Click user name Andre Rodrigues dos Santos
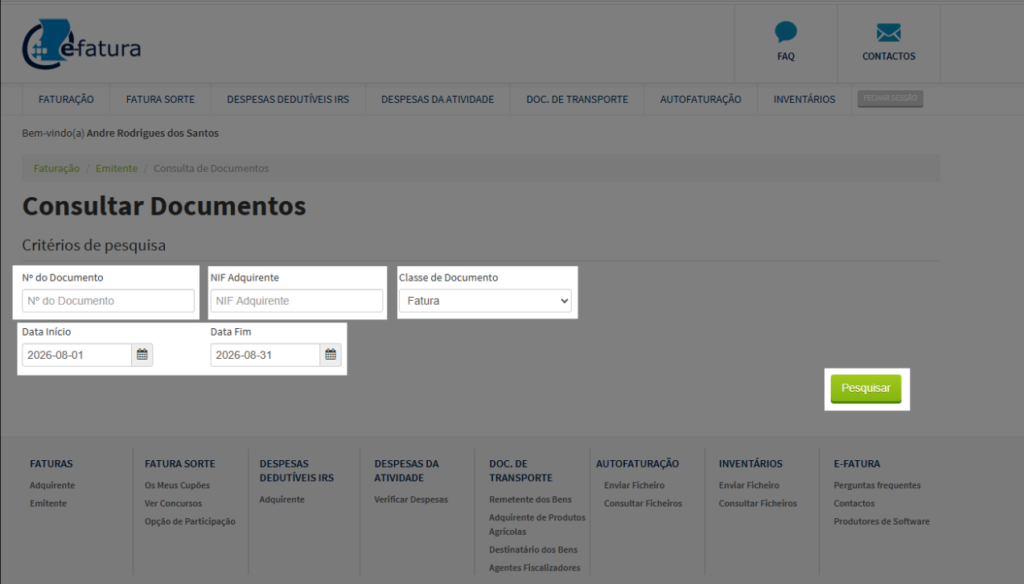The height and width of the screenshot is (584, 1024). point(153,133)
